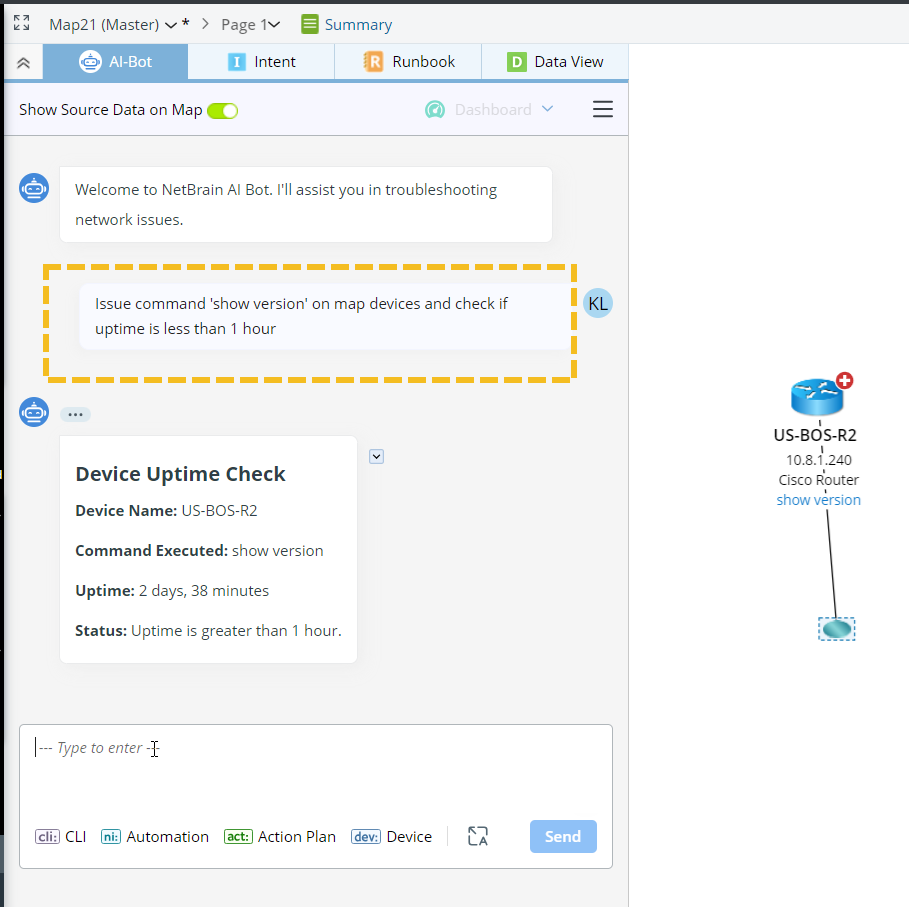The width and height of the screenshot is (909, 907).
Task: Click the Device Name: US-BOS-R2 line
Action: pos(166,511)
